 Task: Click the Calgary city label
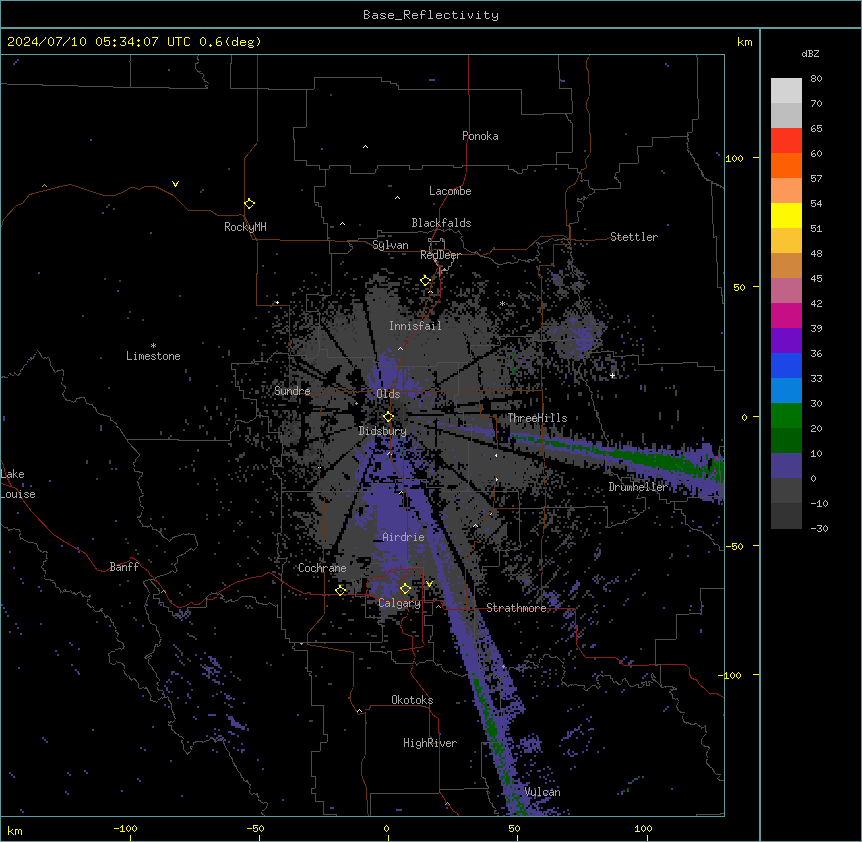click(x=400, y=603)
